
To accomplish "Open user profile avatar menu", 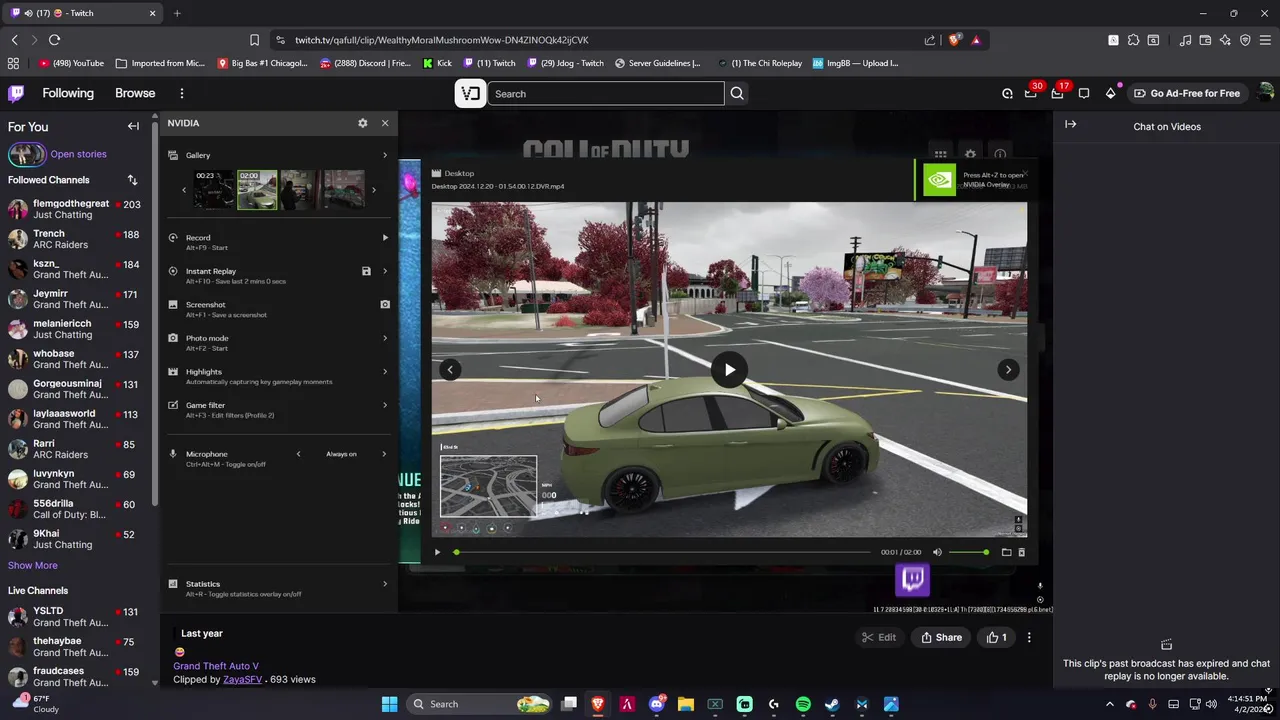I will [x=1265, y=93].
